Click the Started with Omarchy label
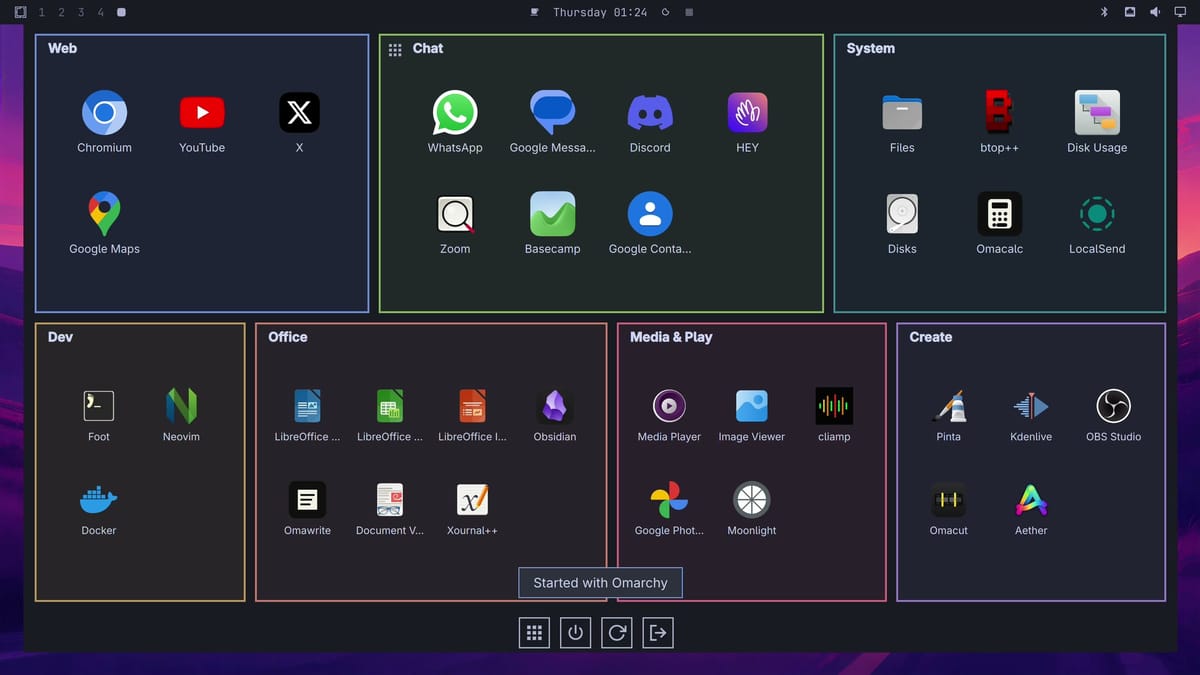Viewport: 1200px width, 675px height. pyautogui.click(x=600, y=582)
